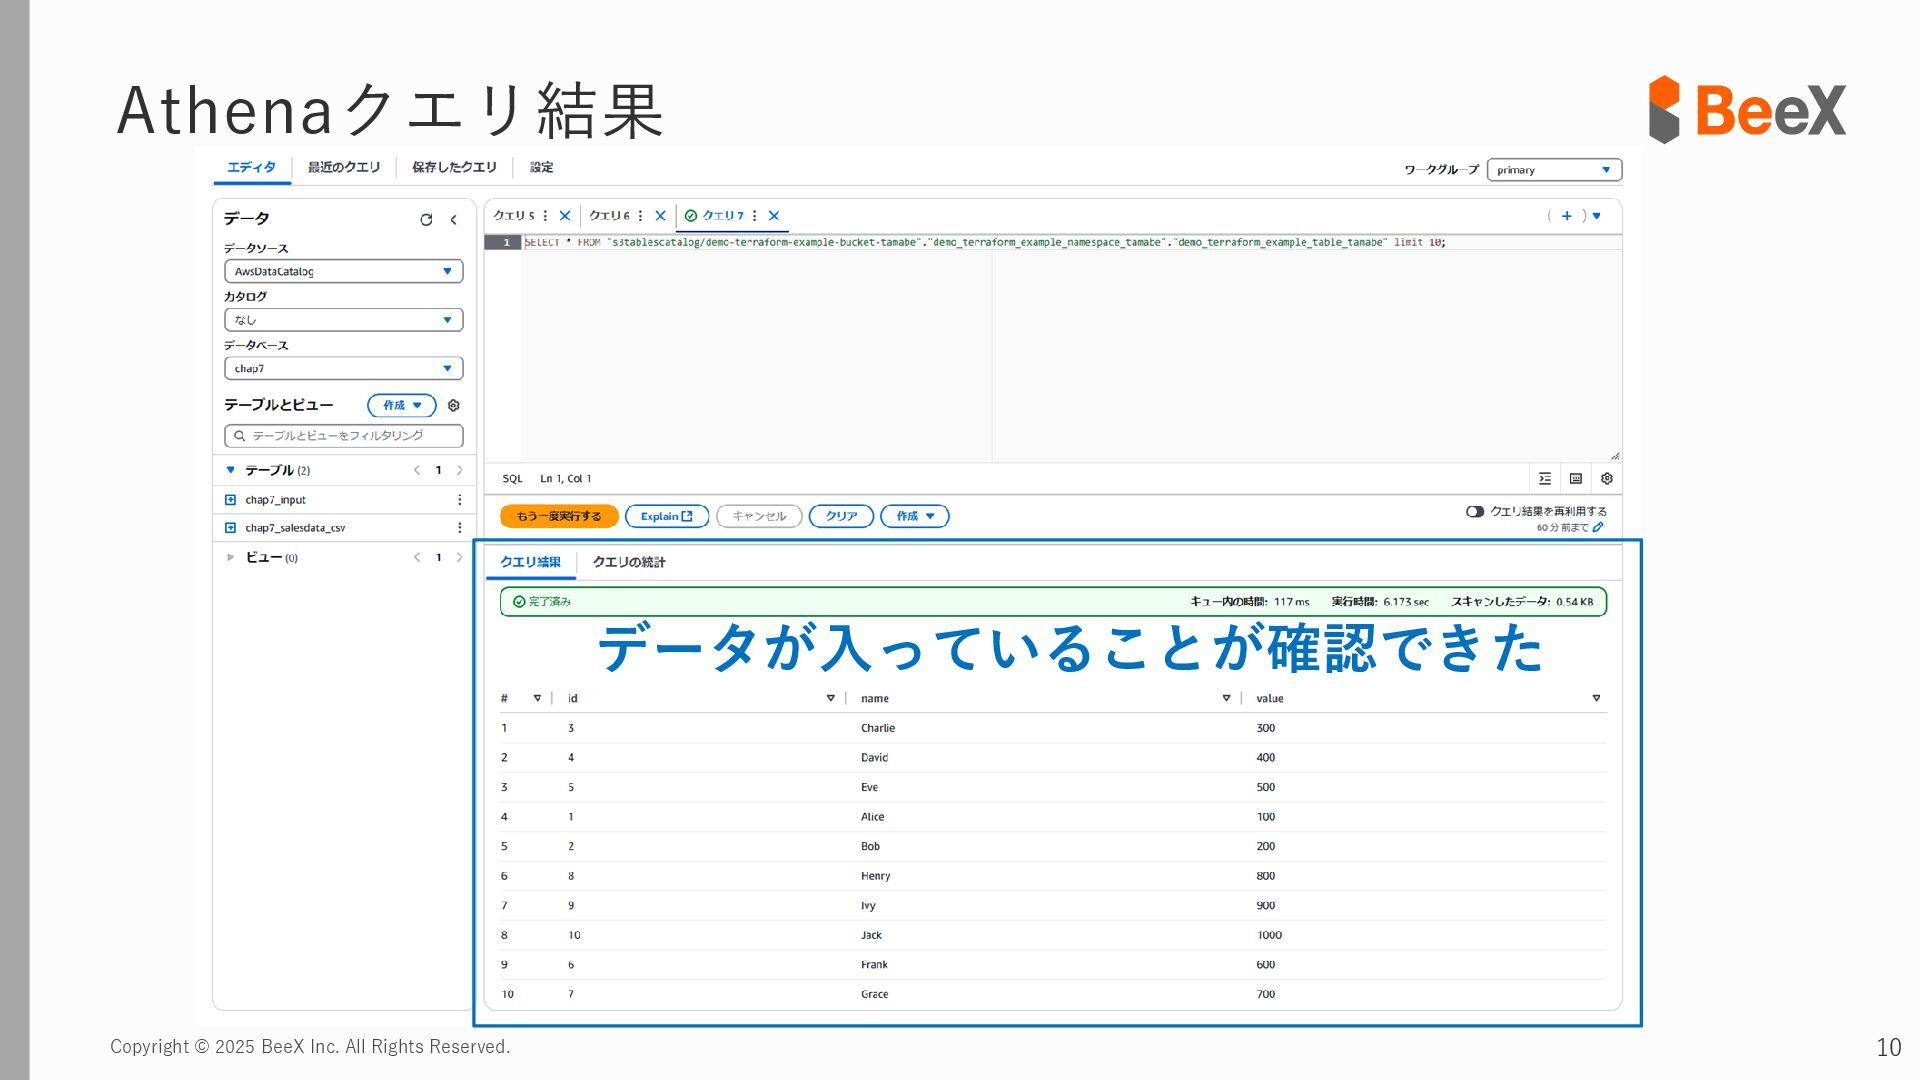Open the データソース AwsDataCatalog dropdown
This screenshot has width=1920, height=1080.
click(343, 272)
